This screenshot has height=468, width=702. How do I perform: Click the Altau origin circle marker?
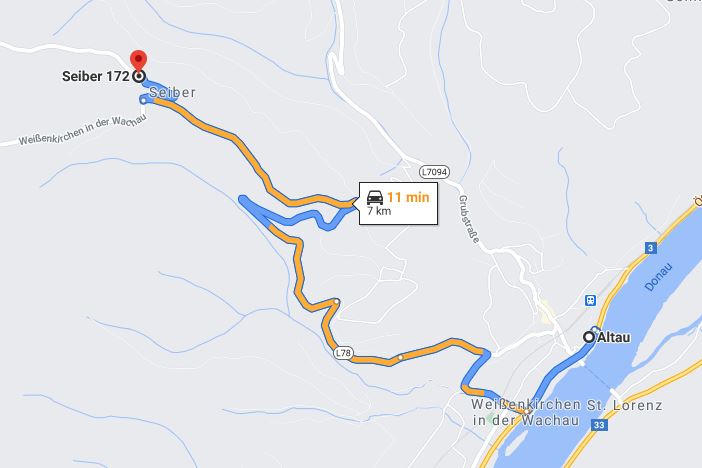point(589,337)
